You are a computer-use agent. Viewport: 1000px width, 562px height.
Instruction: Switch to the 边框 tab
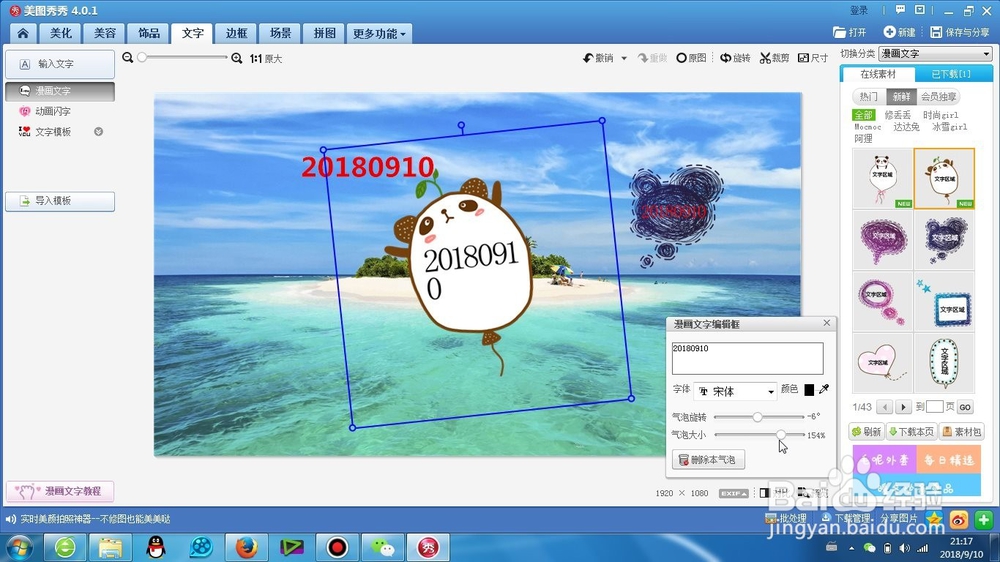click(x=236, y=33)
